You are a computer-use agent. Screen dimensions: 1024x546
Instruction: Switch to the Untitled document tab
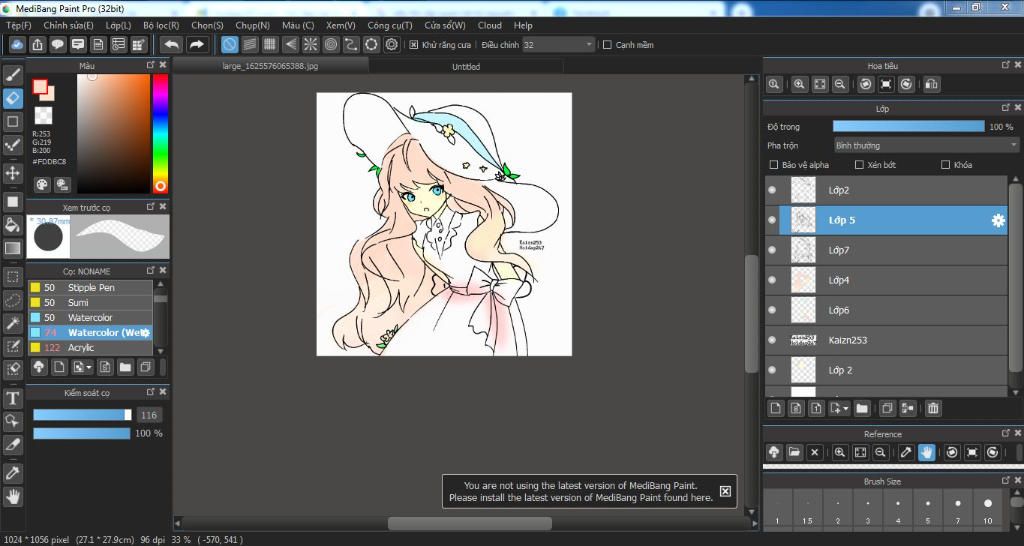[466, 67]
